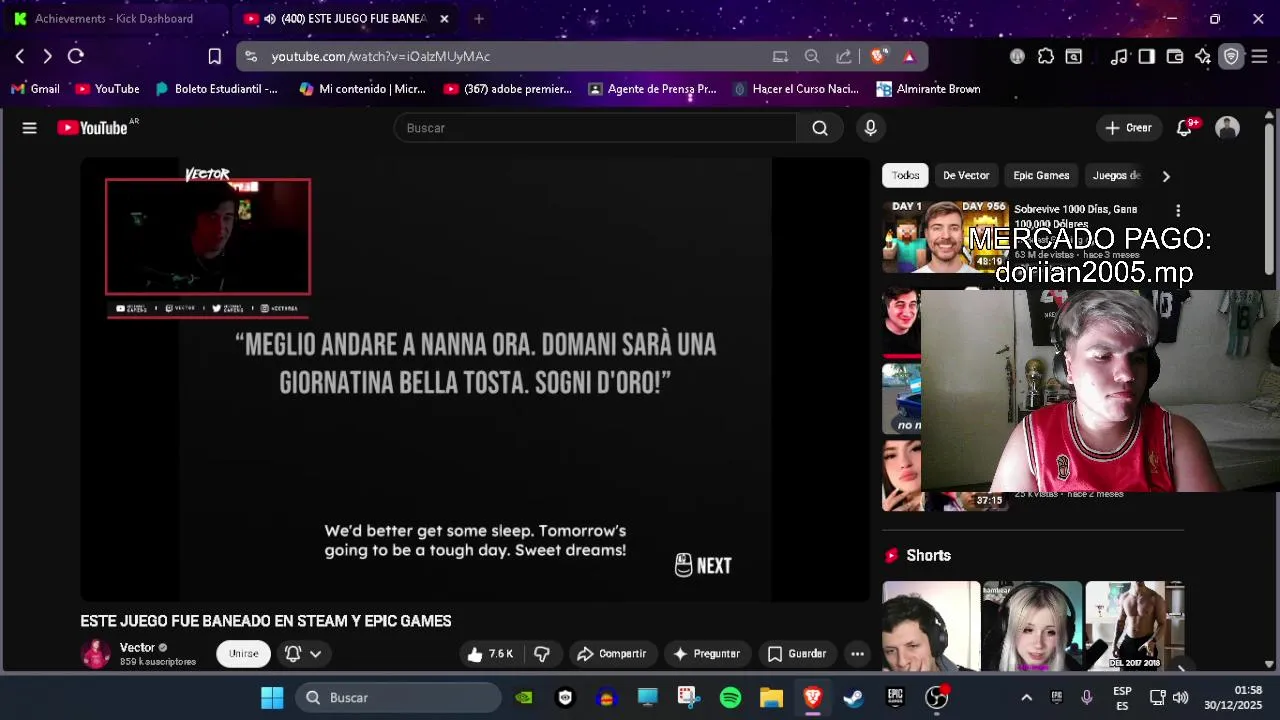The width and height of the screenshot is (1280, 720).
Task: Open Brave Shields lion icon
Action: [x=878, y=56]
